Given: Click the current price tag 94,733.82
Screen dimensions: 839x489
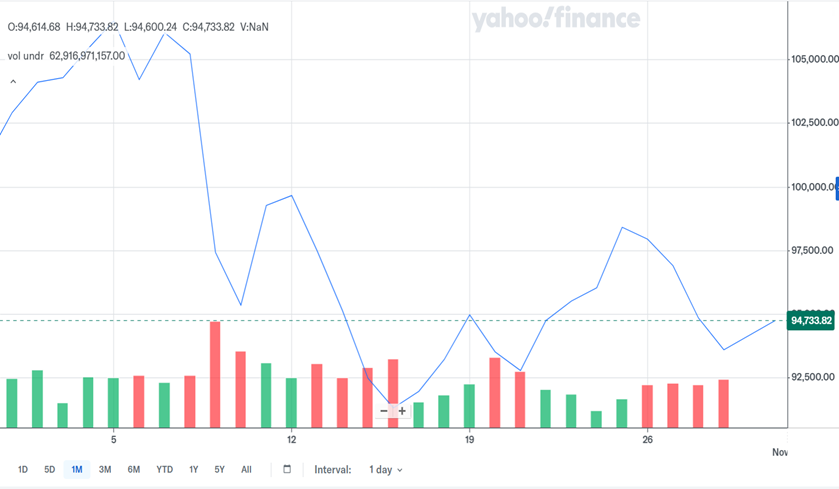Looking at the screenshot, I should pos(811,321).
